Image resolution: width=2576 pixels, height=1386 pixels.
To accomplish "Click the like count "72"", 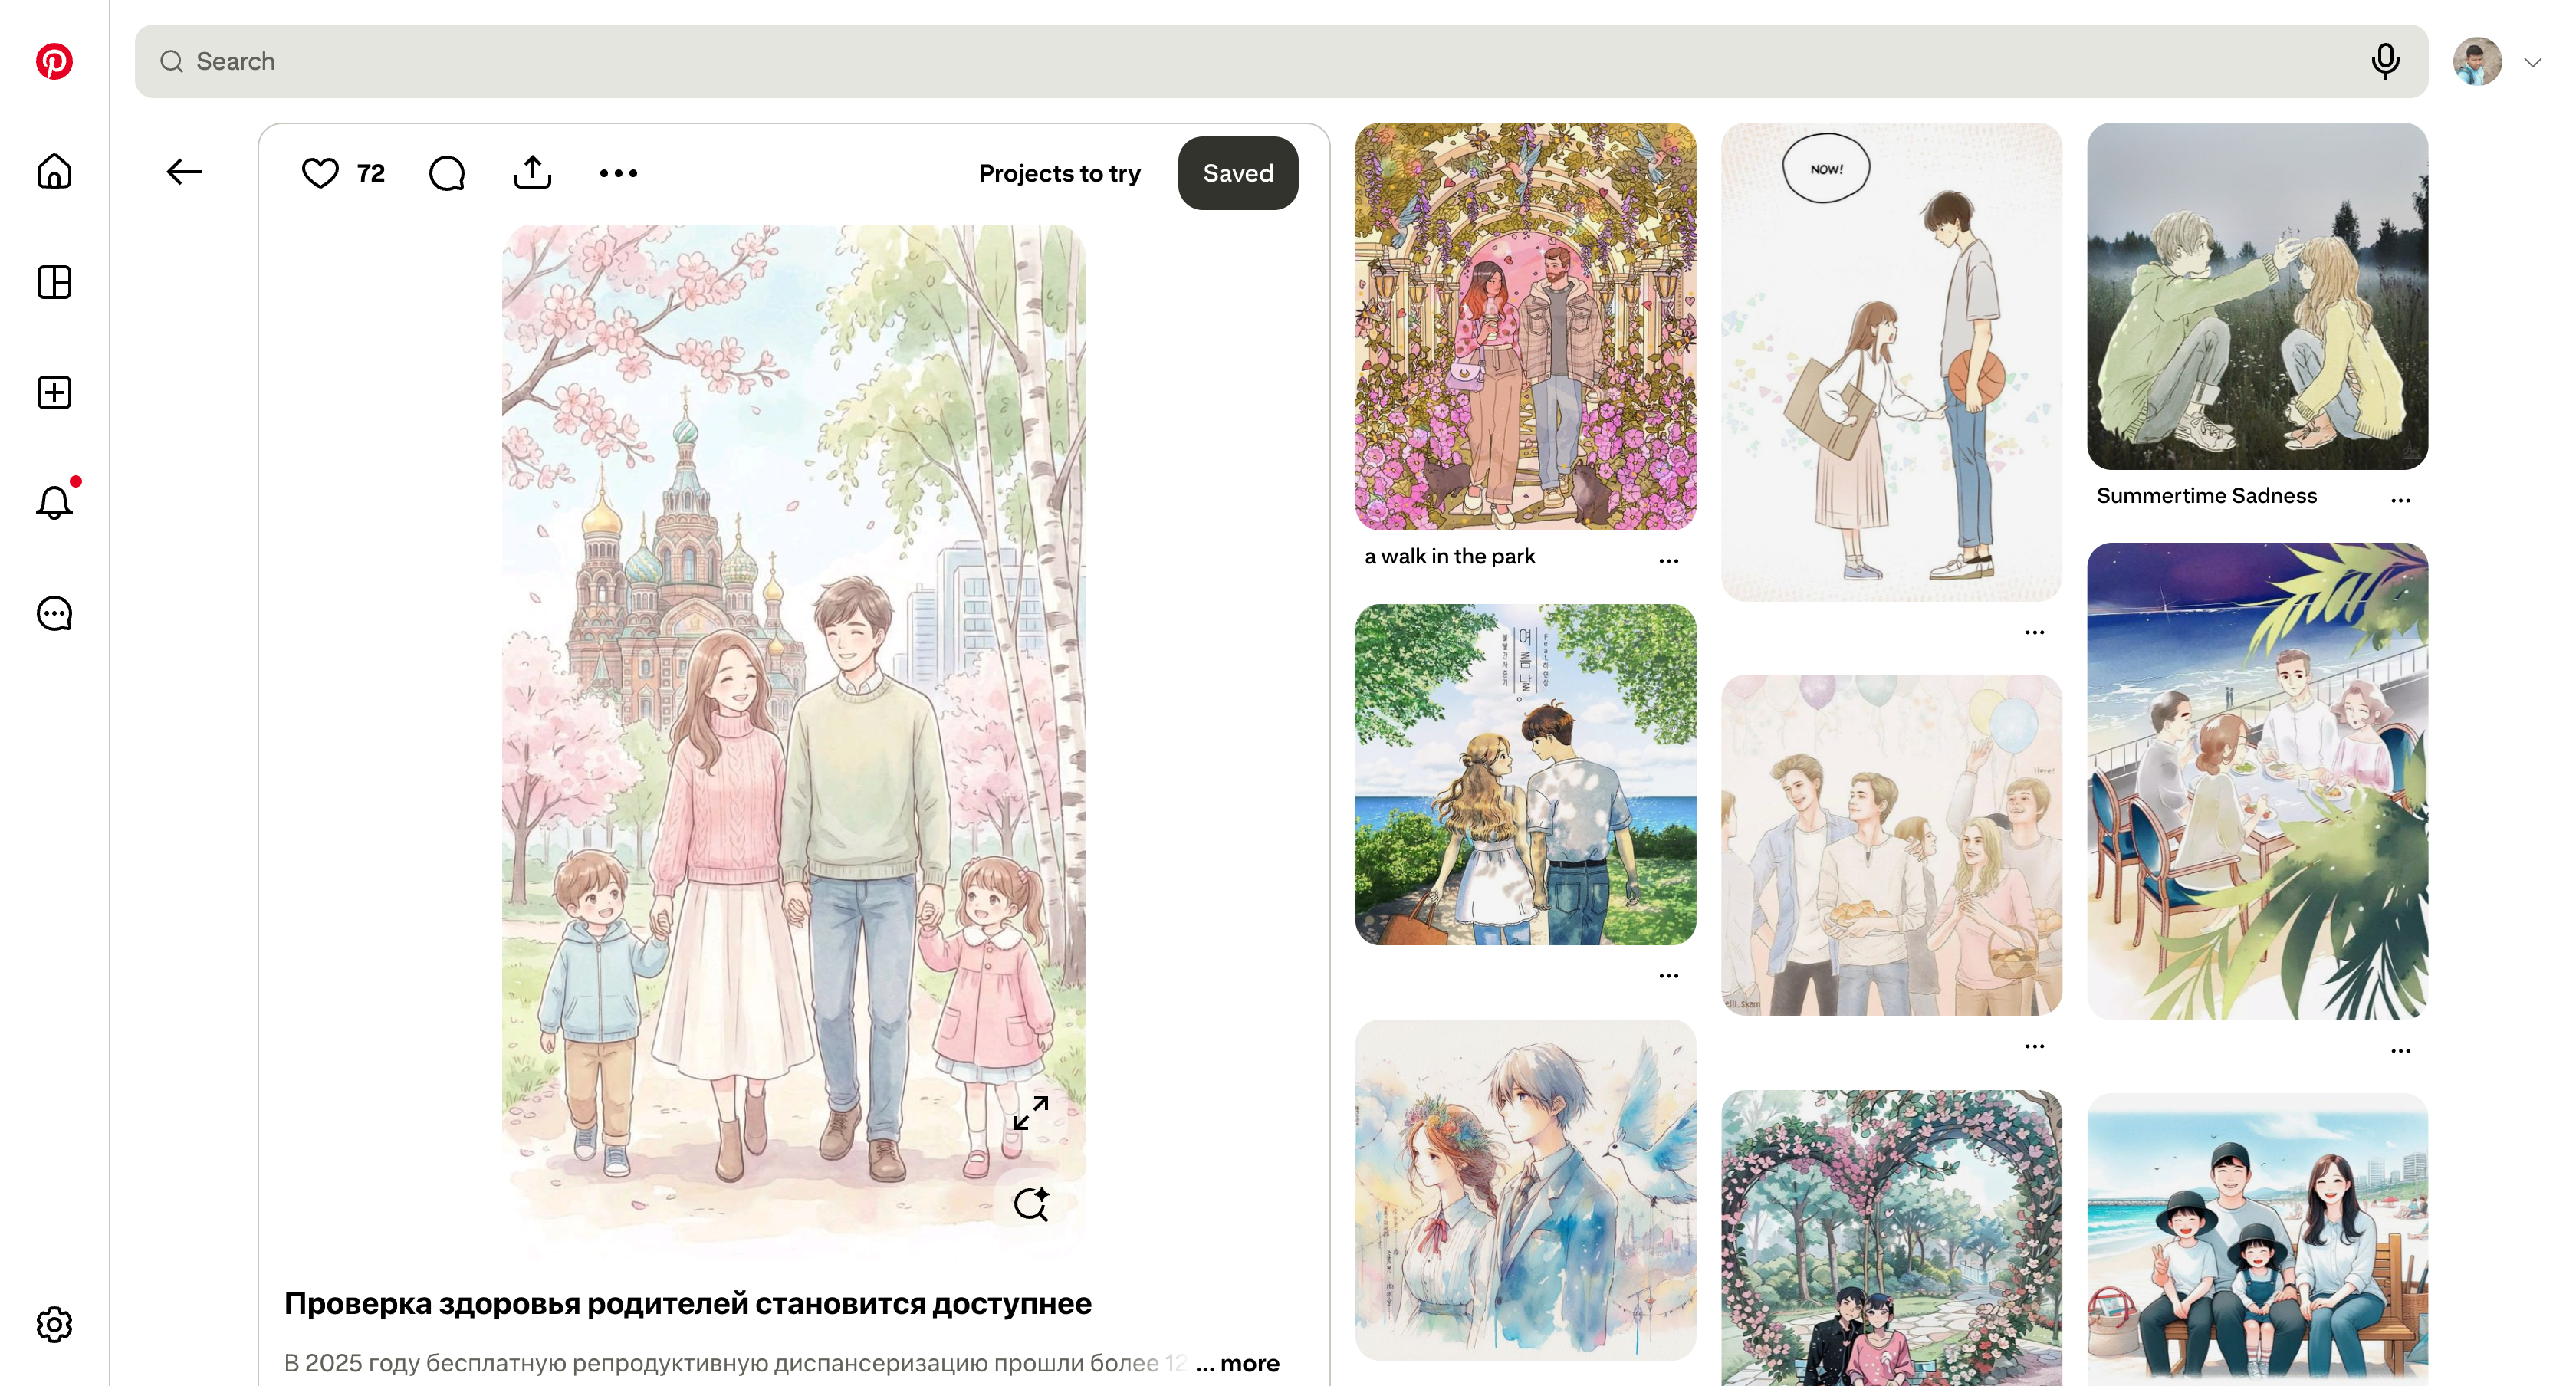I will tap(371, 173).
